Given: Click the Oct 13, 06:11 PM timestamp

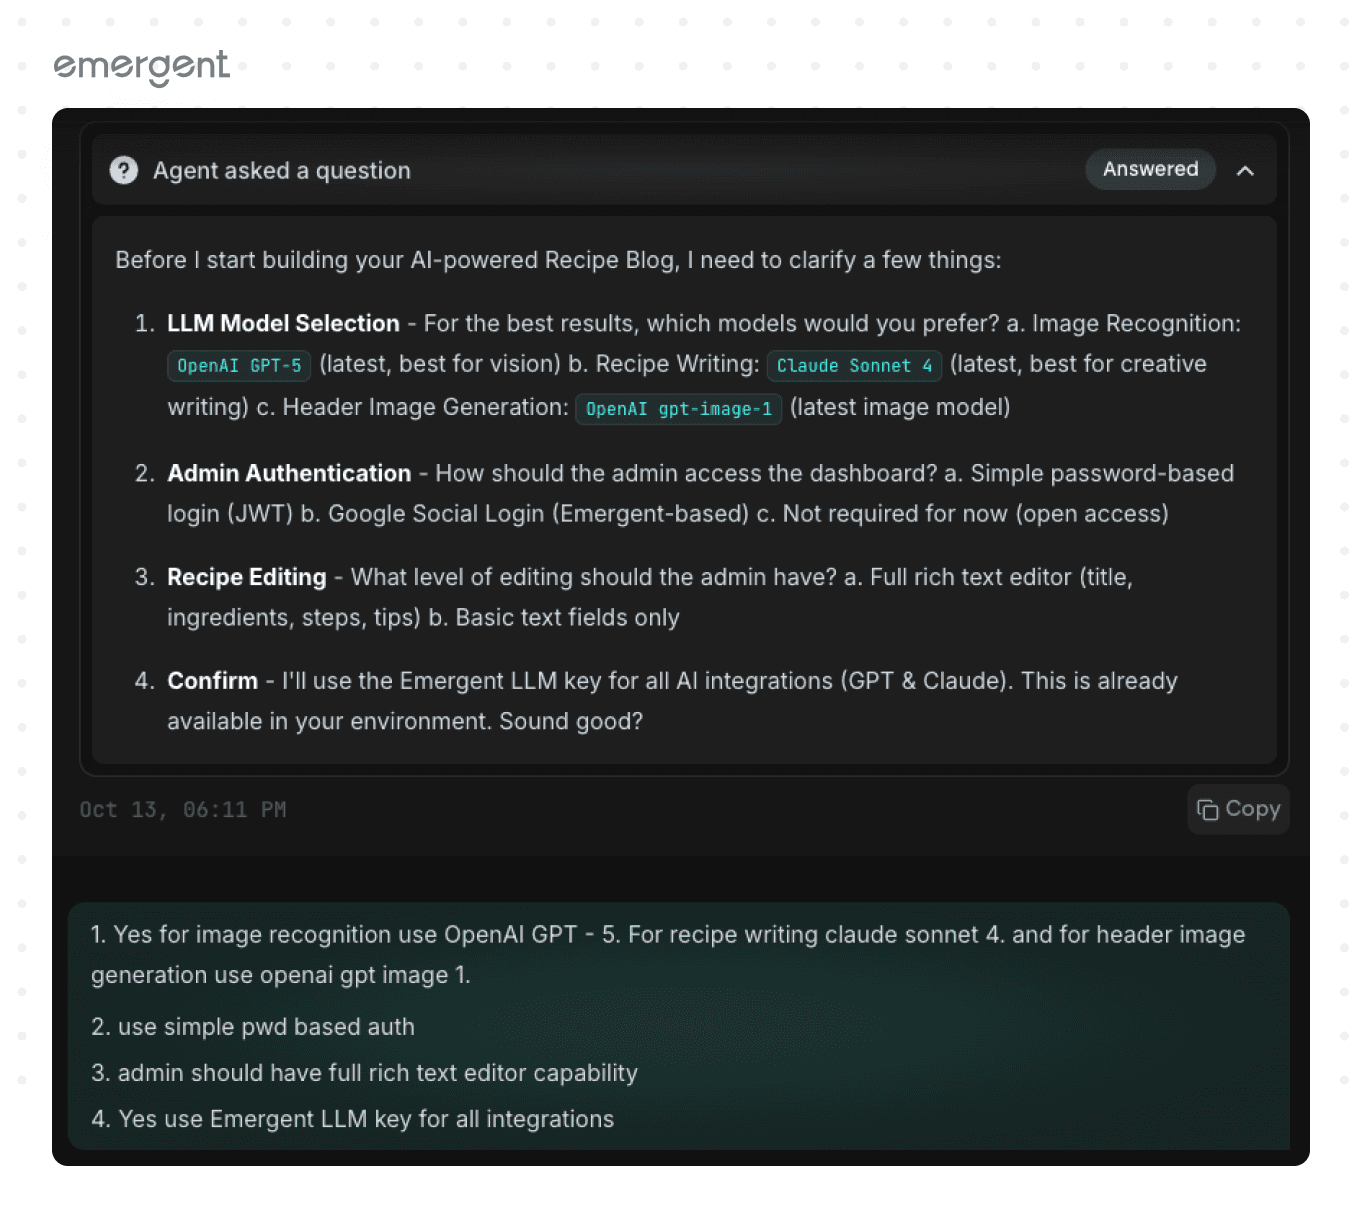Looking at the screenshot, I should point(183,809).
